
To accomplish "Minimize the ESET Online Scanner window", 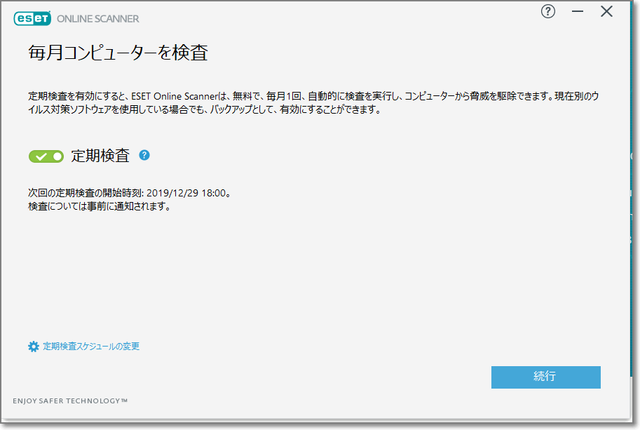I will [577, 12].
